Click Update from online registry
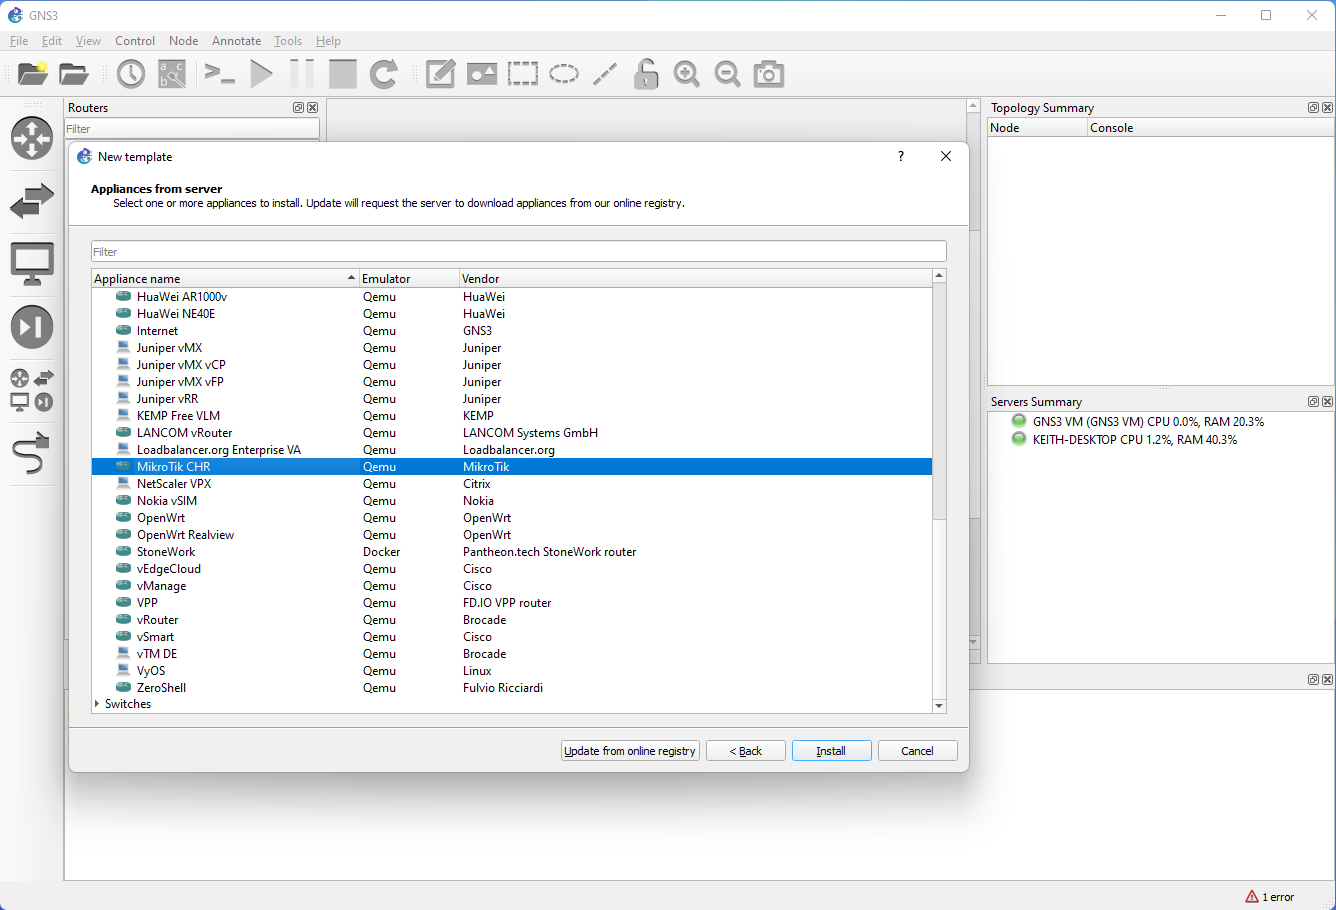The height and width of the screenshot is (910, 1336). tap(630, 750)
